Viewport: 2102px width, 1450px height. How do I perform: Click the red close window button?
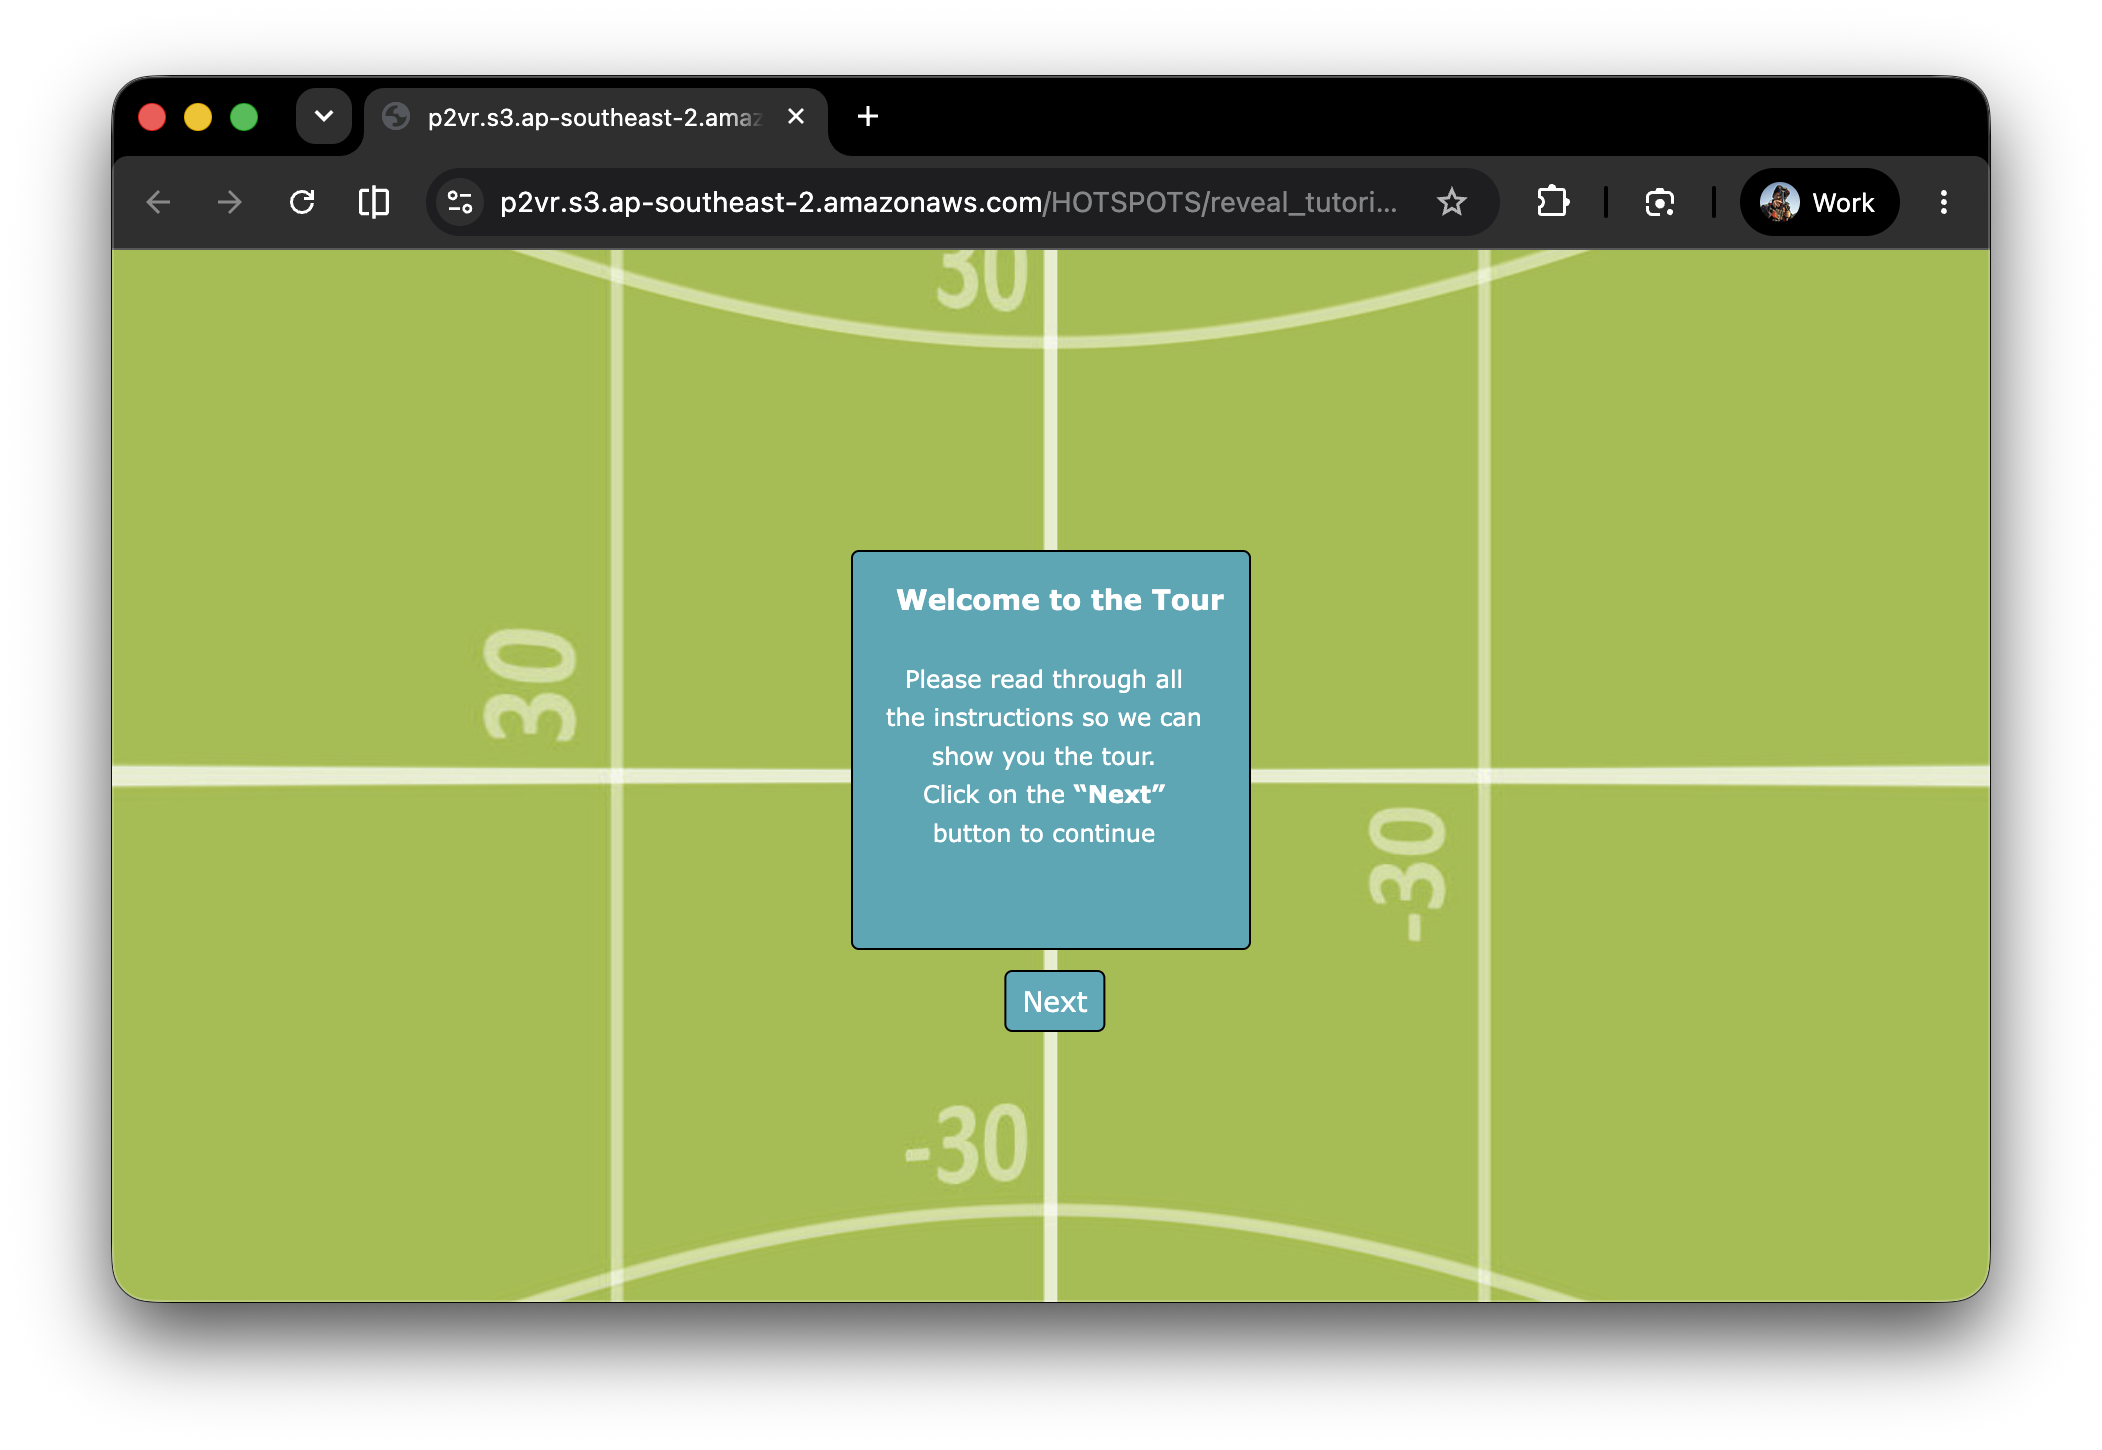[x=152, y=117]
